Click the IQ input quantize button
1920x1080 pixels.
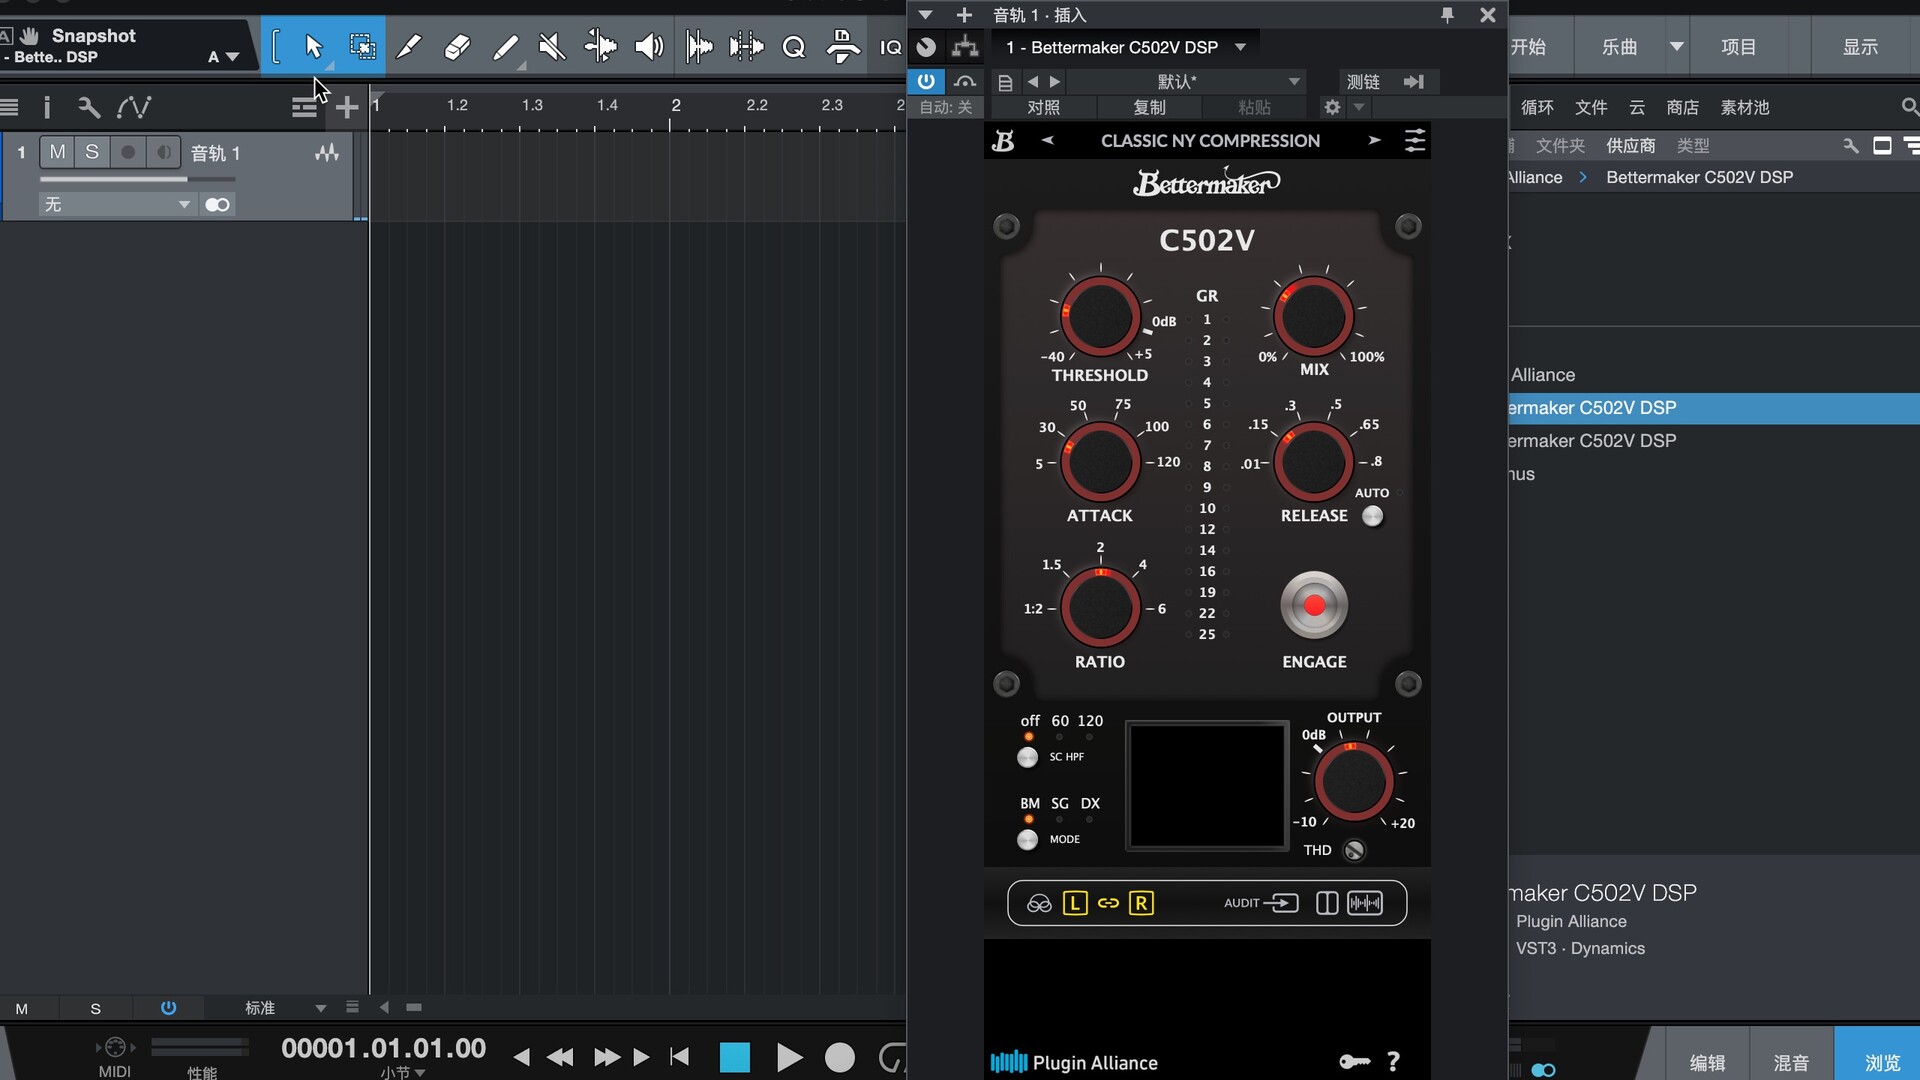pyautogui.click(x=890, y=47)
